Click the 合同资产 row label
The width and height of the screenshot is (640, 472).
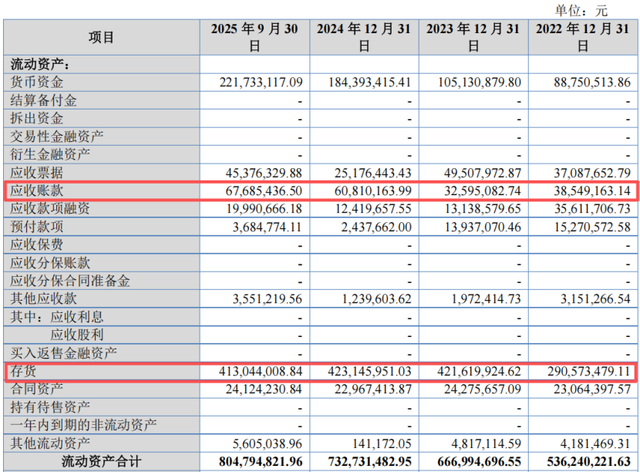point(36,389)
